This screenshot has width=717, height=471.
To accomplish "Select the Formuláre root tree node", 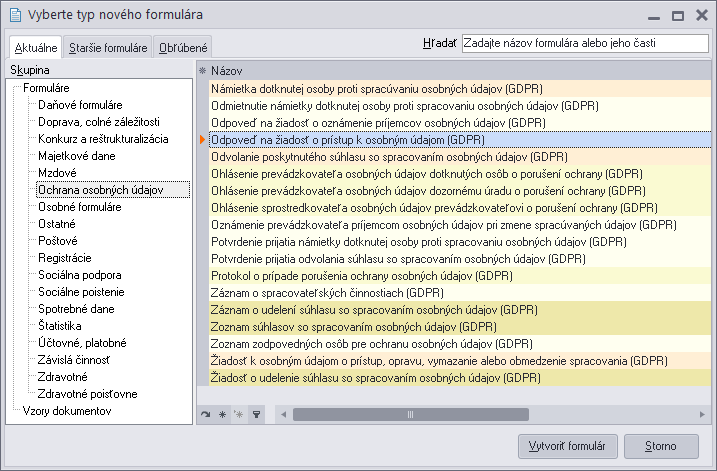I will coord(46,88).
